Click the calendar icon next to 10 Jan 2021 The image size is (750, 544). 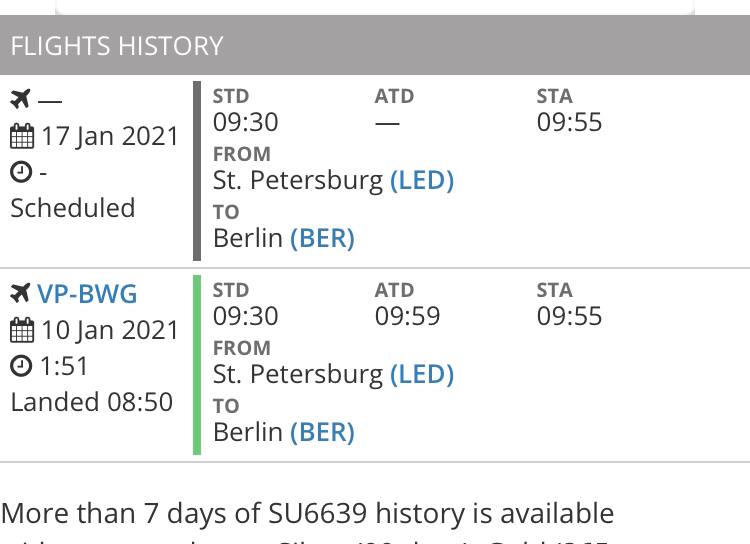pyautogui.click(x=22, y=330)
